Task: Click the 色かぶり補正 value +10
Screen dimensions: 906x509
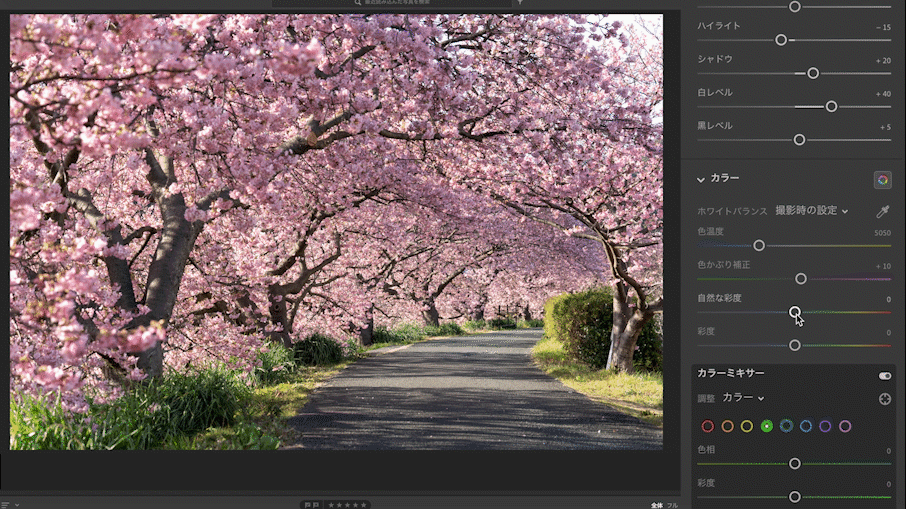Action: 883,266
